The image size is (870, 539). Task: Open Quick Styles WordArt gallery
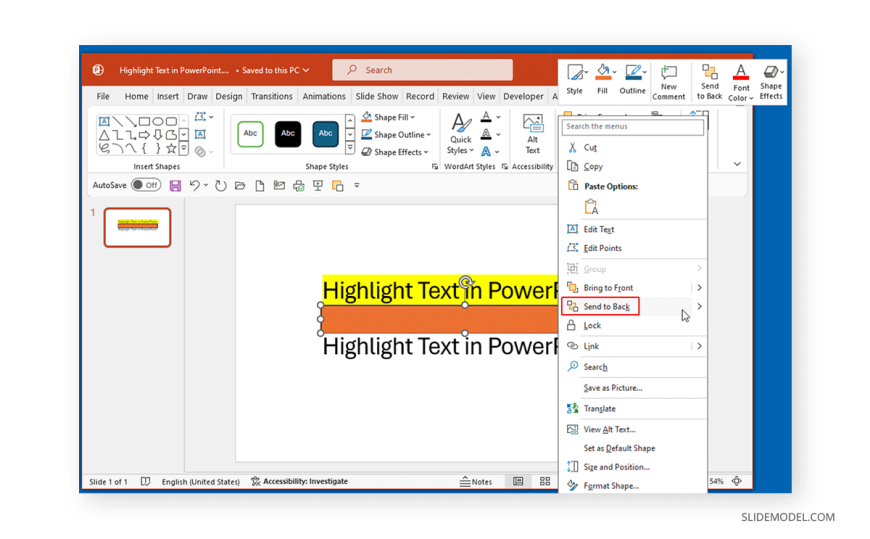click(461, 134)
